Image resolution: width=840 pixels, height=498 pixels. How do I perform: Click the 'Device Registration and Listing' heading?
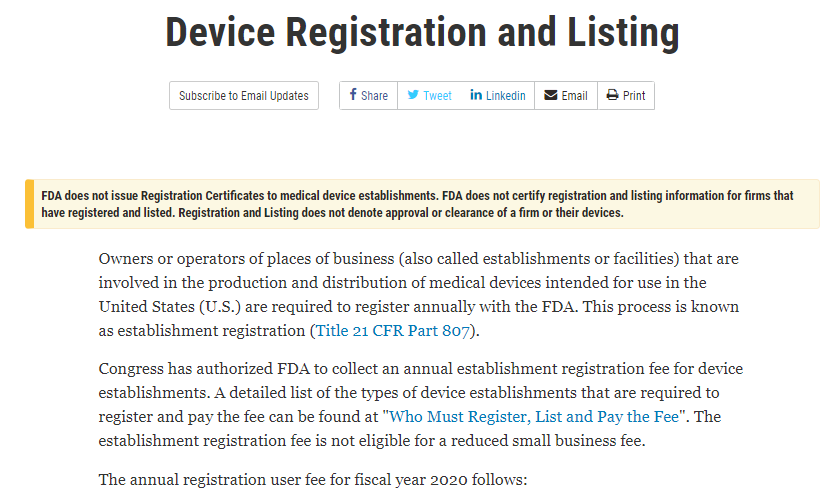422,33
